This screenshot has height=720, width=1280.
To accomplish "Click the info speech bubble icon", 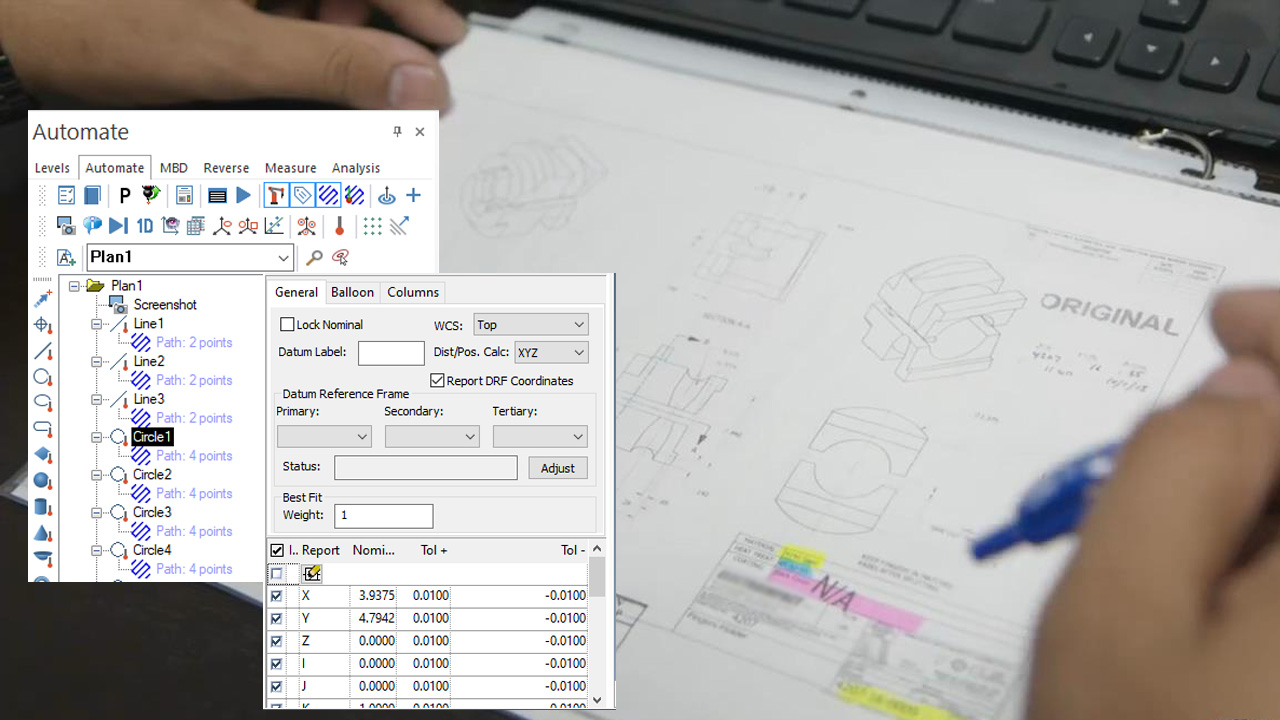I will pyautogui.click(x=92, y=226).
